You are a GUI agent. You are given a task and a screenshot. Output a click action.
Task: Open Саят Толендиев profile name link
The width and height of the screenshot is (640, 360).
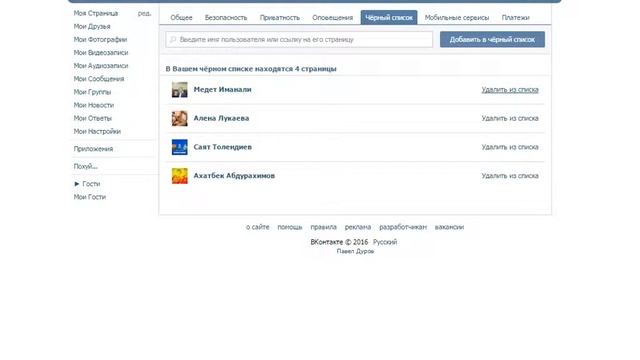click(x=222, y=147)
